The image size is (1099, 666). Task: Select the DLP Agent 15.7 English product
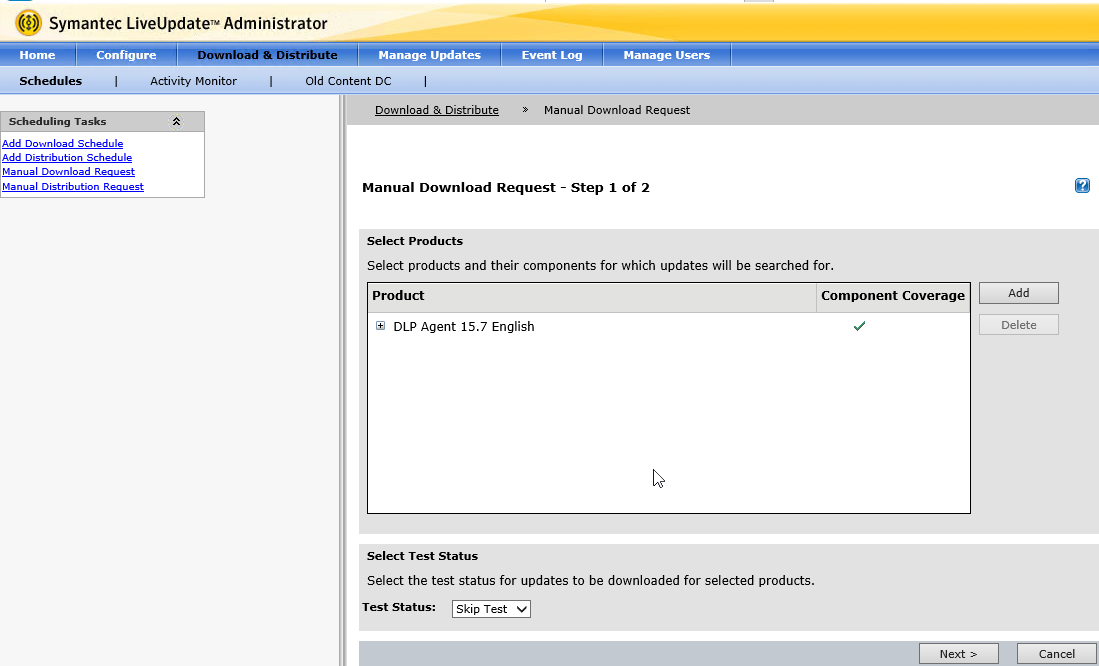[x=463, y=327]
